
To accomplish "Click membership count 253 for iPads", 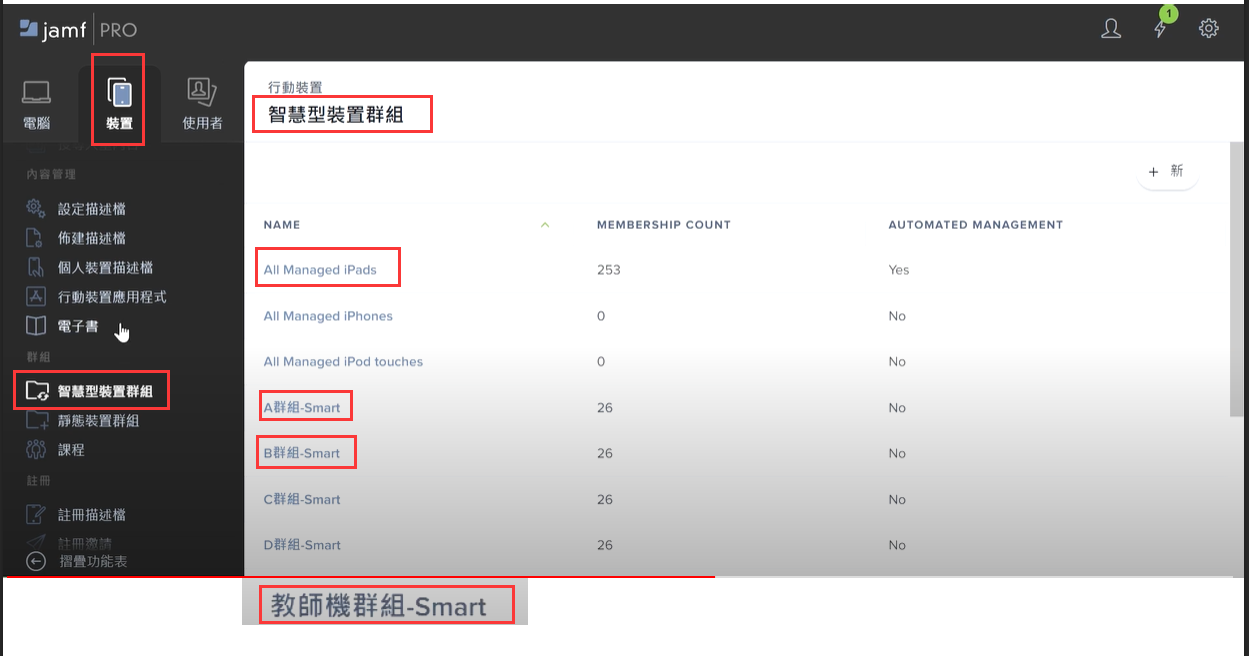I will click(609, 270).
